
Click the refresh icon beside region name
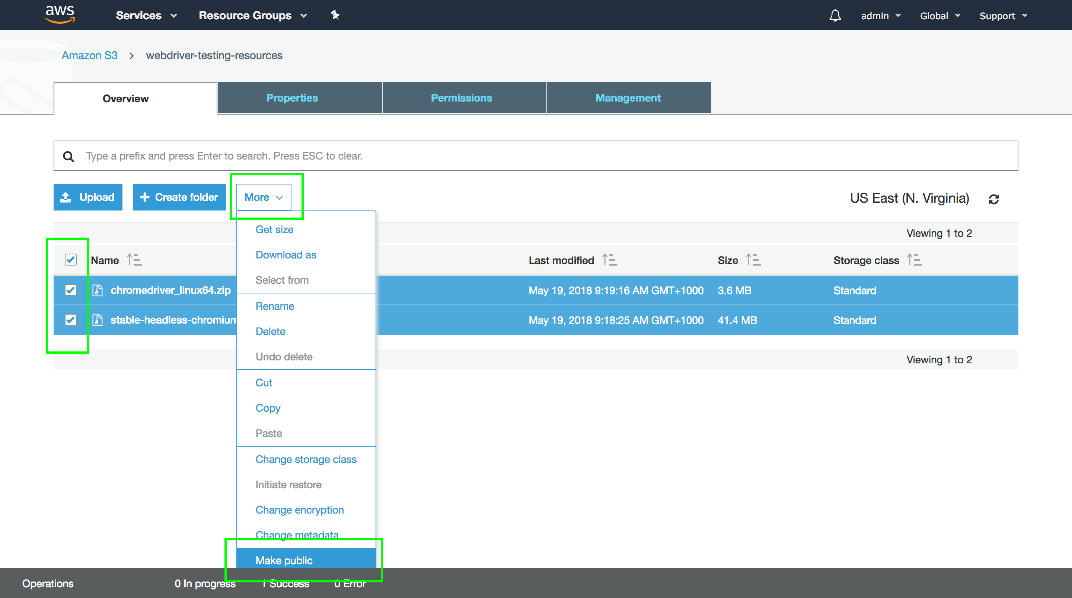(993, 199)
